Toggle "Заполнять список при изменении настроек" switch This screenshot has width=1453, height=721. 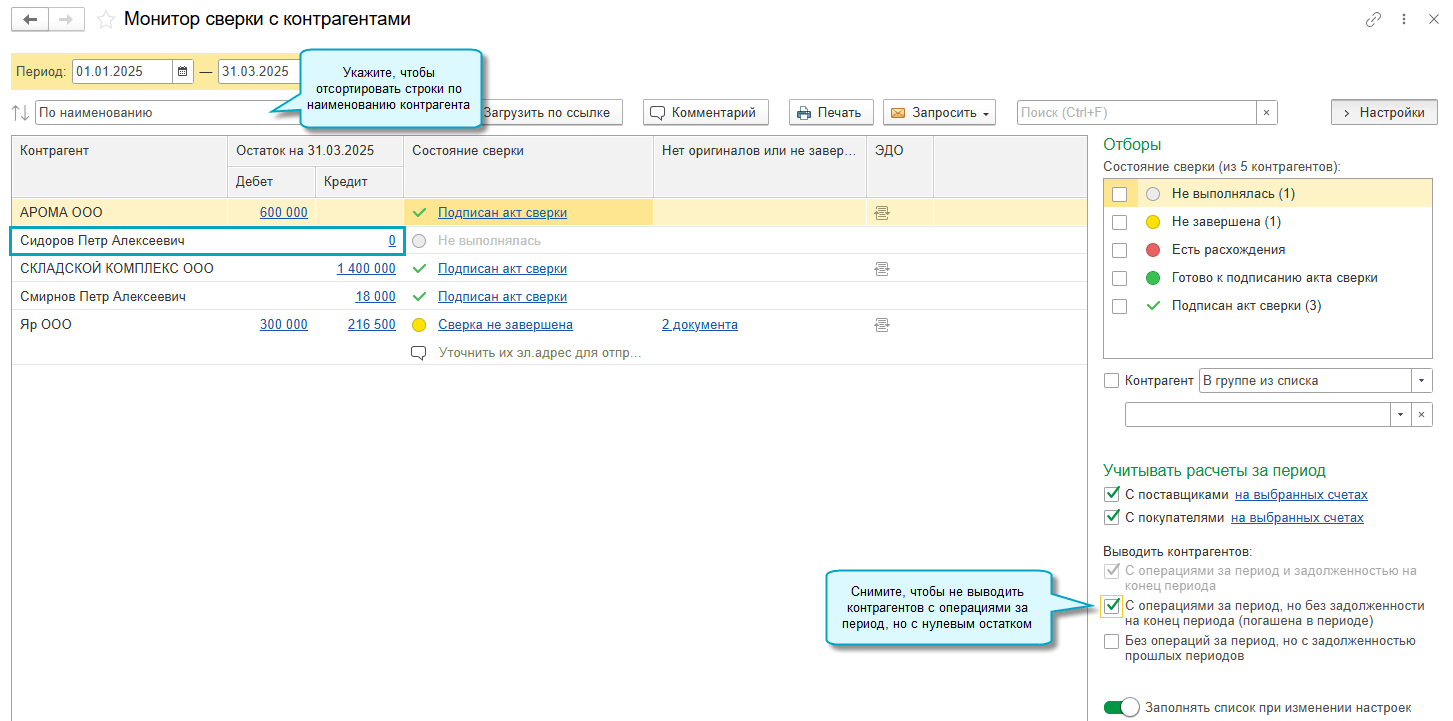pos(1121,708)
